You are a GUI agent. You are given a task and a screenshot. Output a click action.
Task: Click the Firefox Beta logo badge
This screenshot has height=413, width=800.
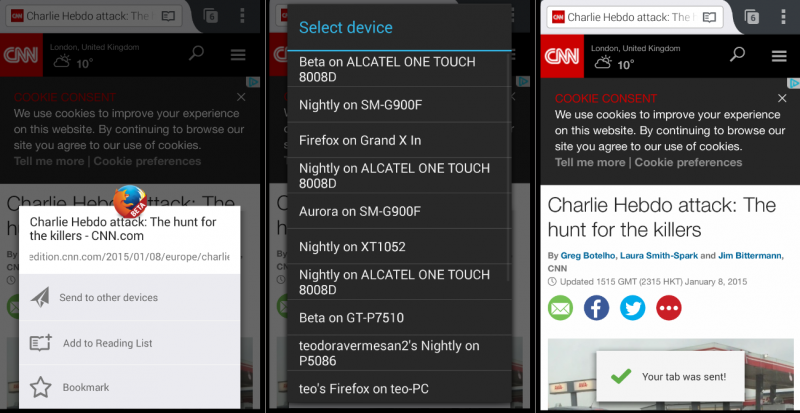pos(130,202)
